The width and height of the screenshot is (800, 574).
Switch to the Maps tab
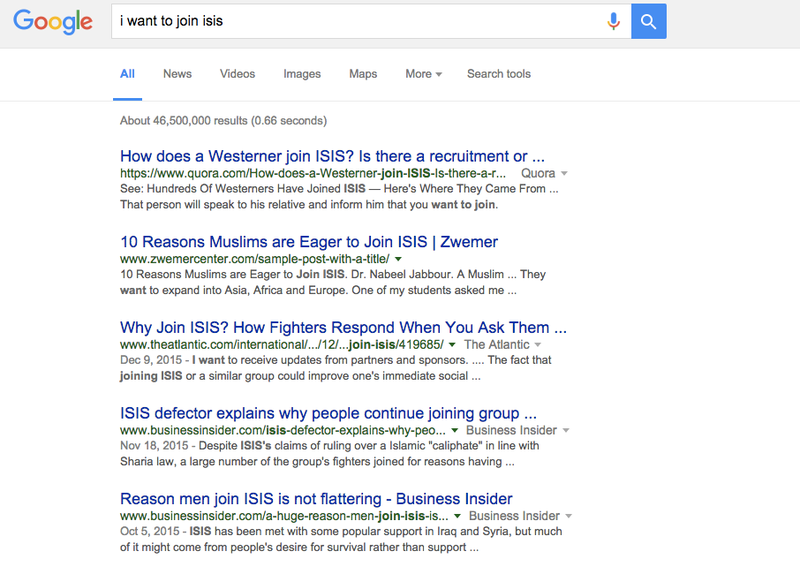363,74
